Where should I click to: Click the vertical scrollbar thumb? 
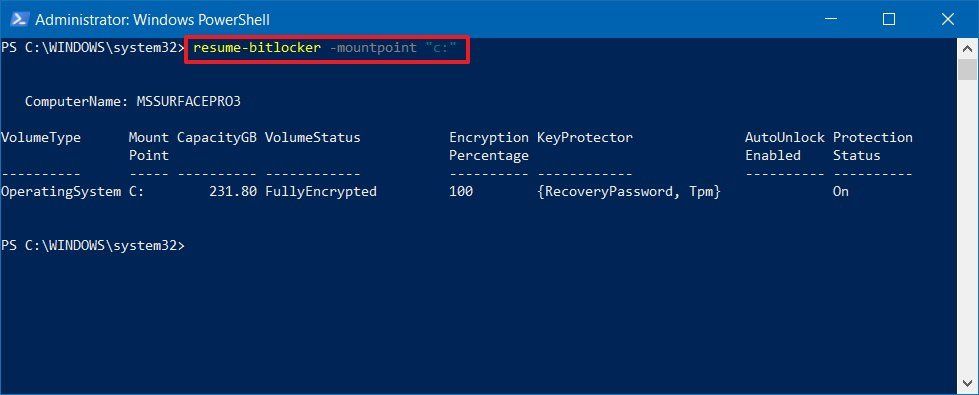[967, 70]
